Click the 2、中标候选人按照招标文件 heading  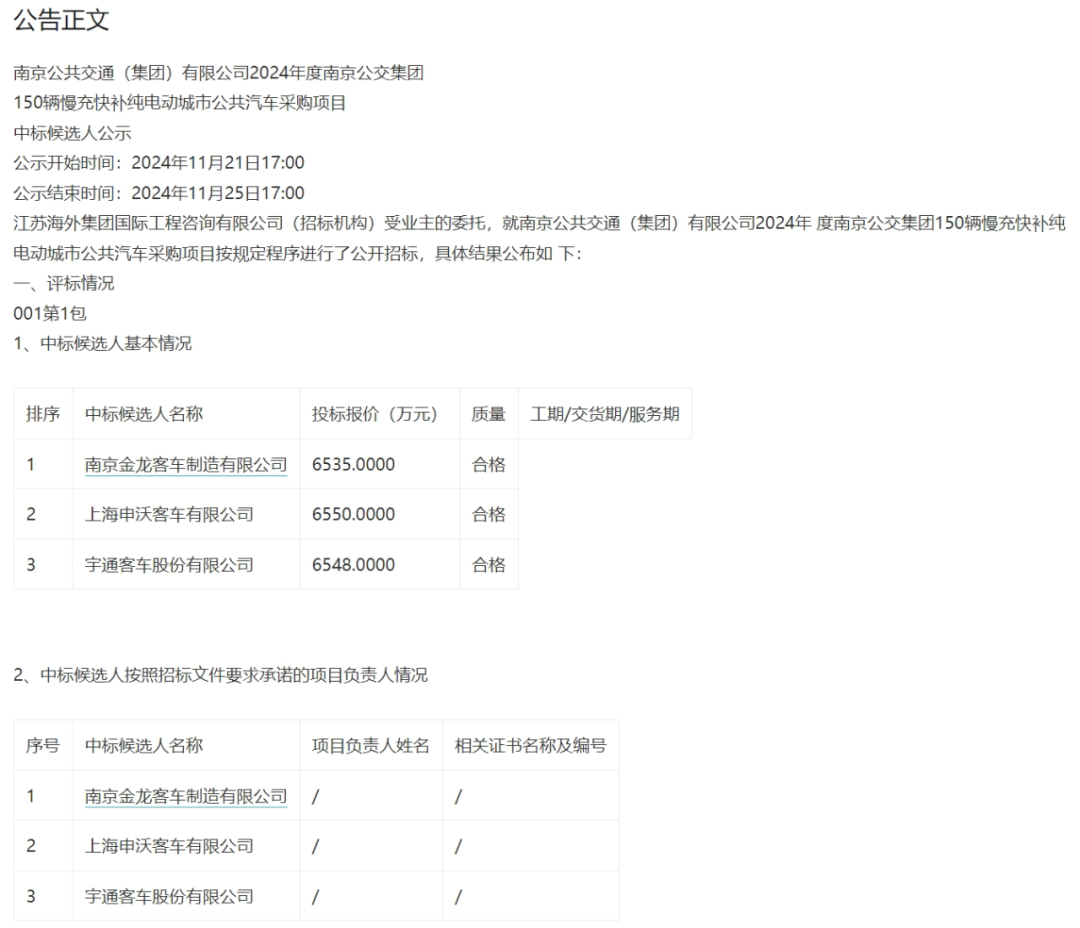pos(220,675)
